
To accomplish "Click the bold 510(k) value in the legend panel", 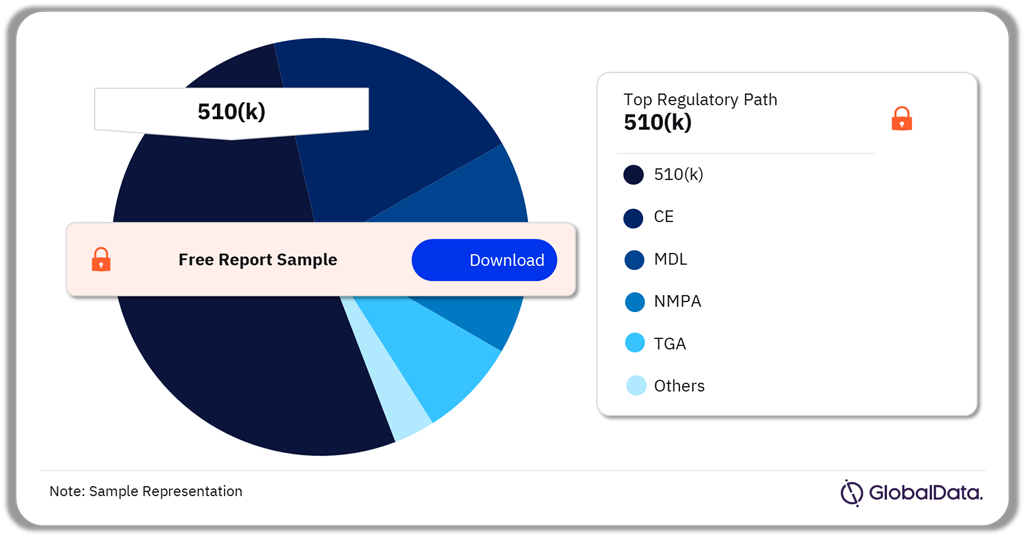I will click(x=657, y=122).
